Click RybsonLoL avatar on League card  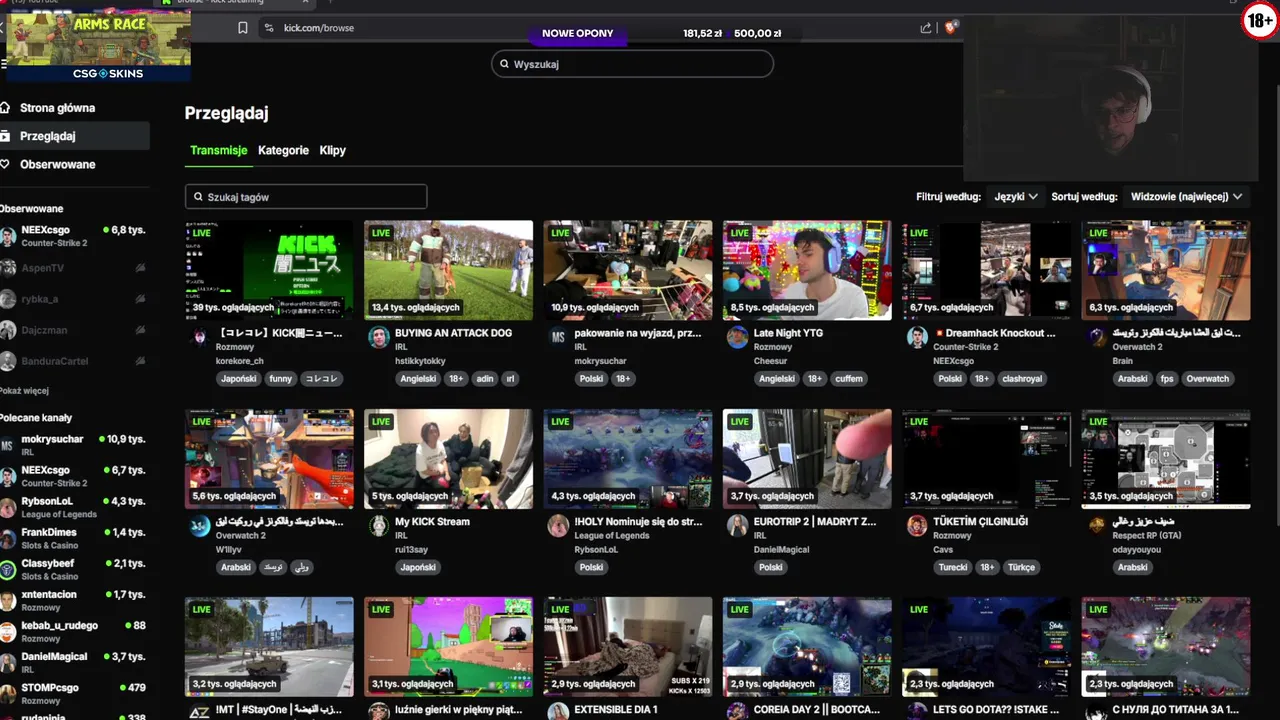tap(558, 526)
